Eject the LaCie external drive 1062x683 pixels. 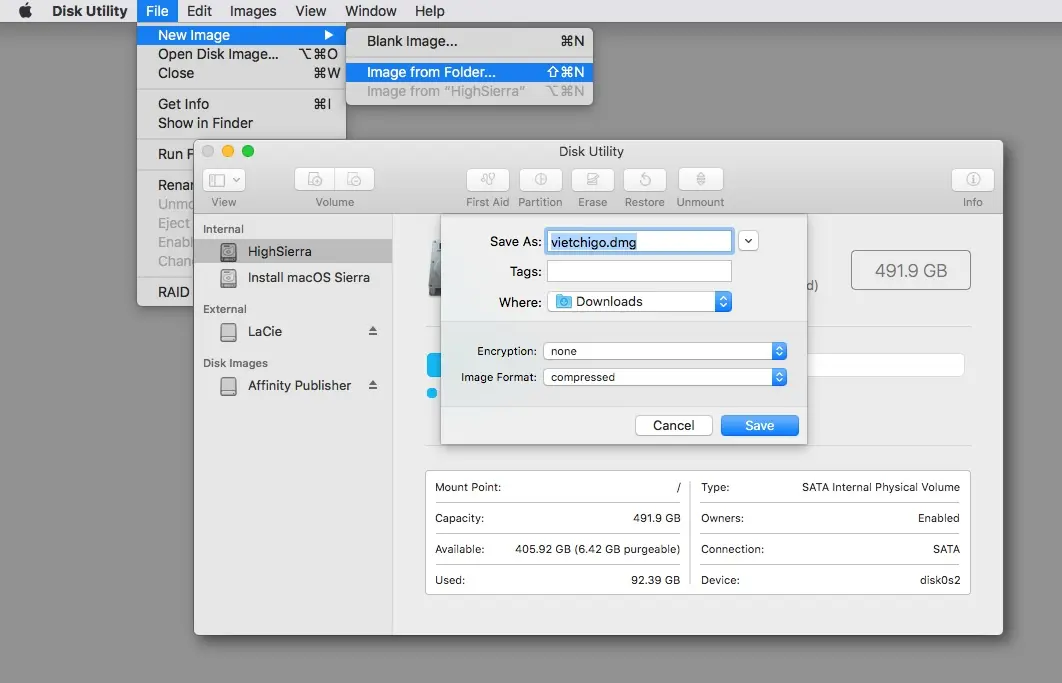click(x=373, y=331)
